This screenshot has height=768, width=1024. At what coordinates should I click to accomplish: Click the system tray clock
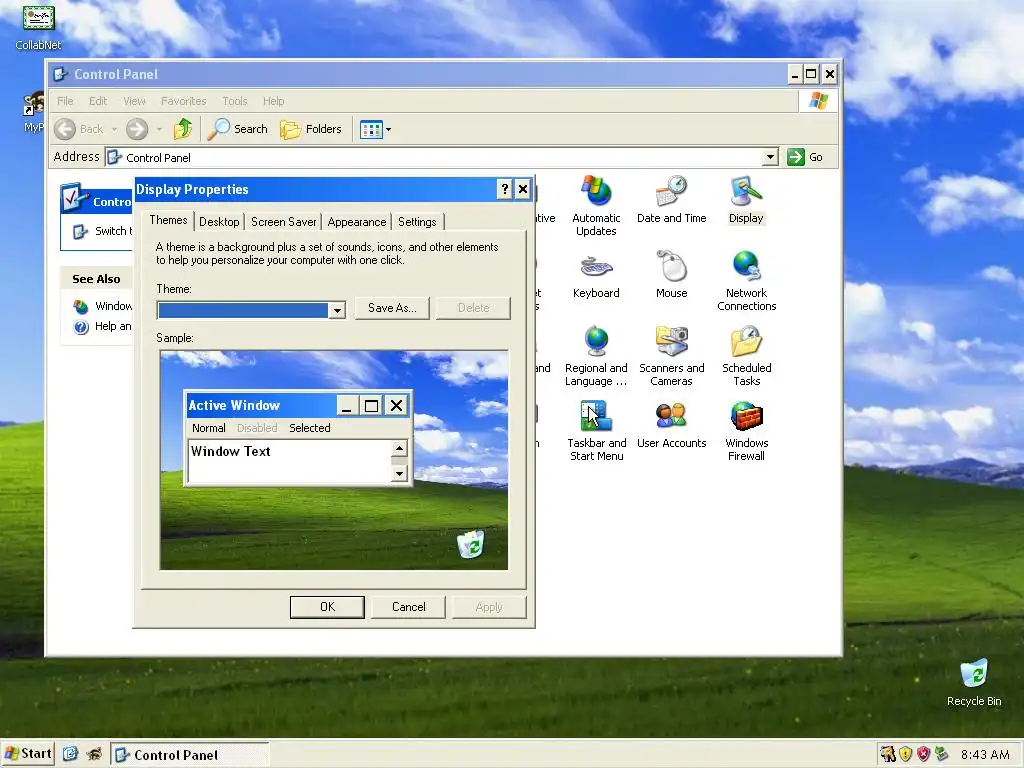click(x=985, y=754)
